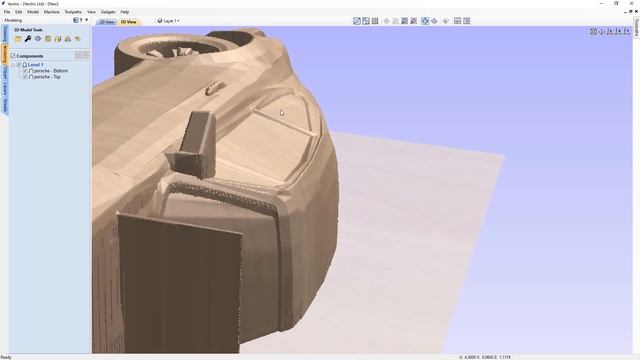Screen dimensions: 640x360
Task: Open the Edit menu
Action: pyautogui.click(x=19, y=12)
